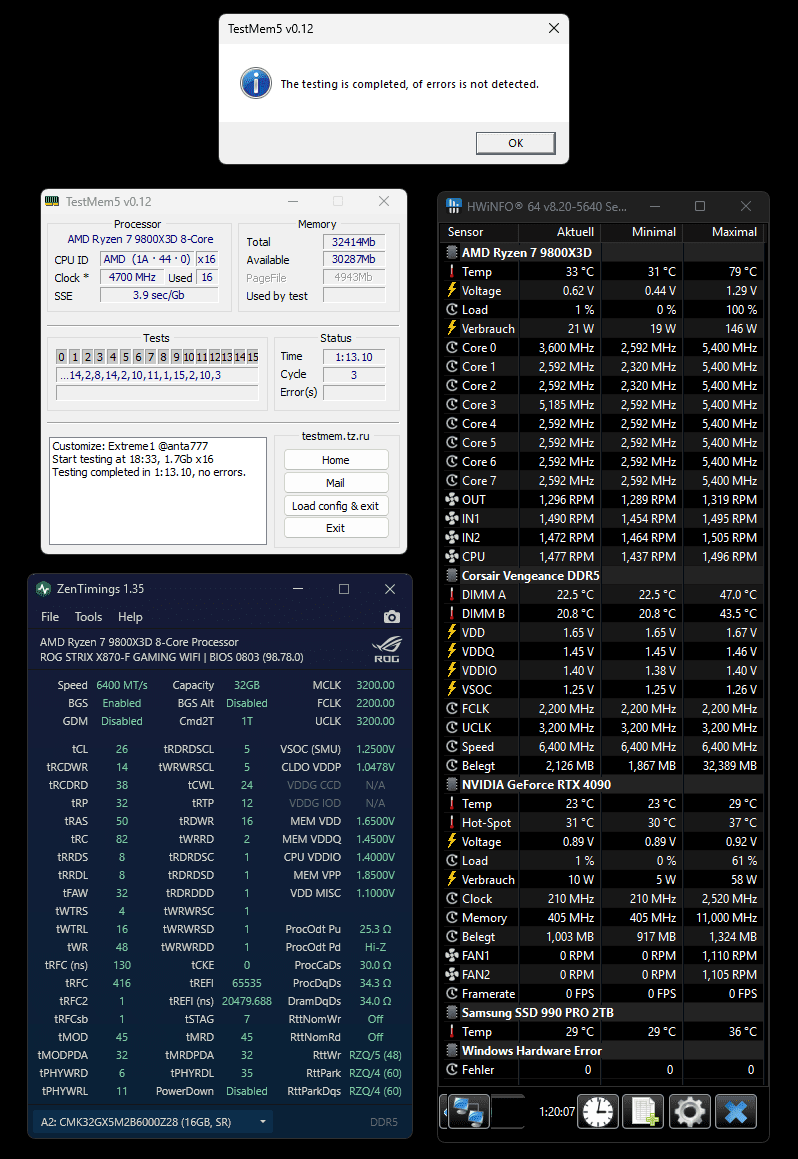This screenshot has width=798, height=1159.
Task: Click the MEM VDD value 1.6500V
Action: [375, 821]
